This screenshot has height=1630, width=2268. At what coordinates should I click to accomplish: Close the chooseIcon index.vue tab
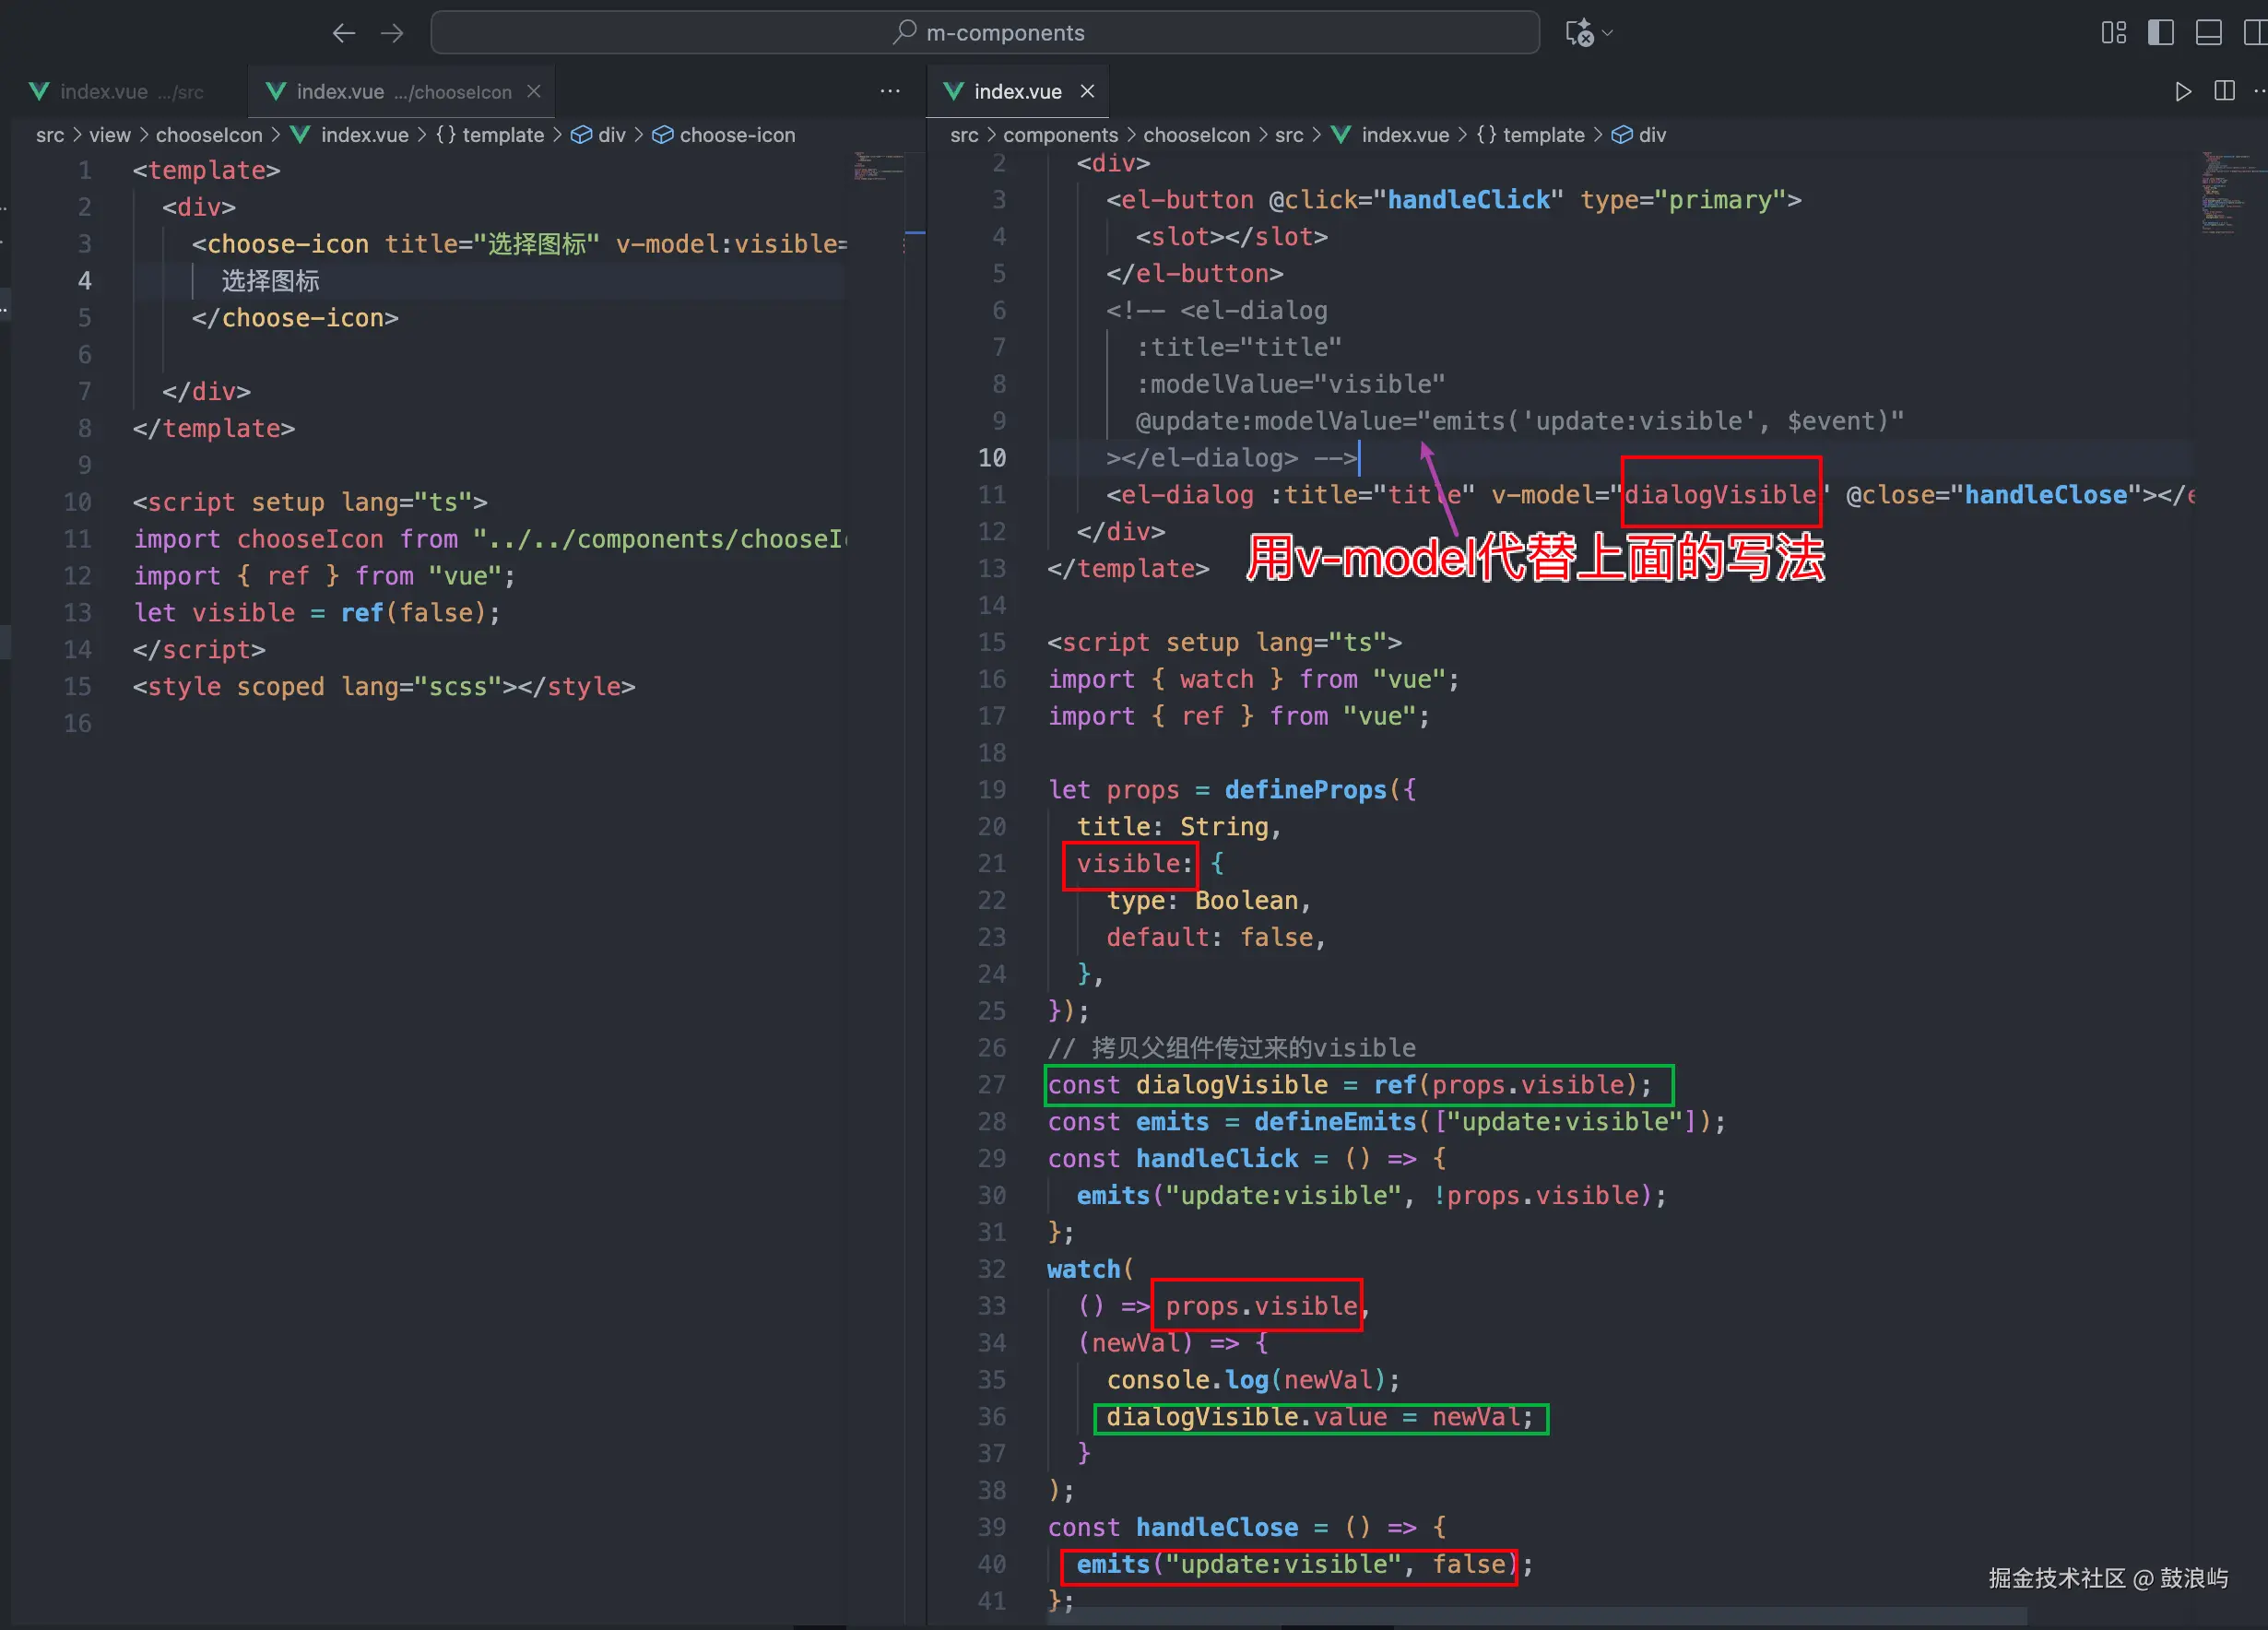click(x=534, y=92)
